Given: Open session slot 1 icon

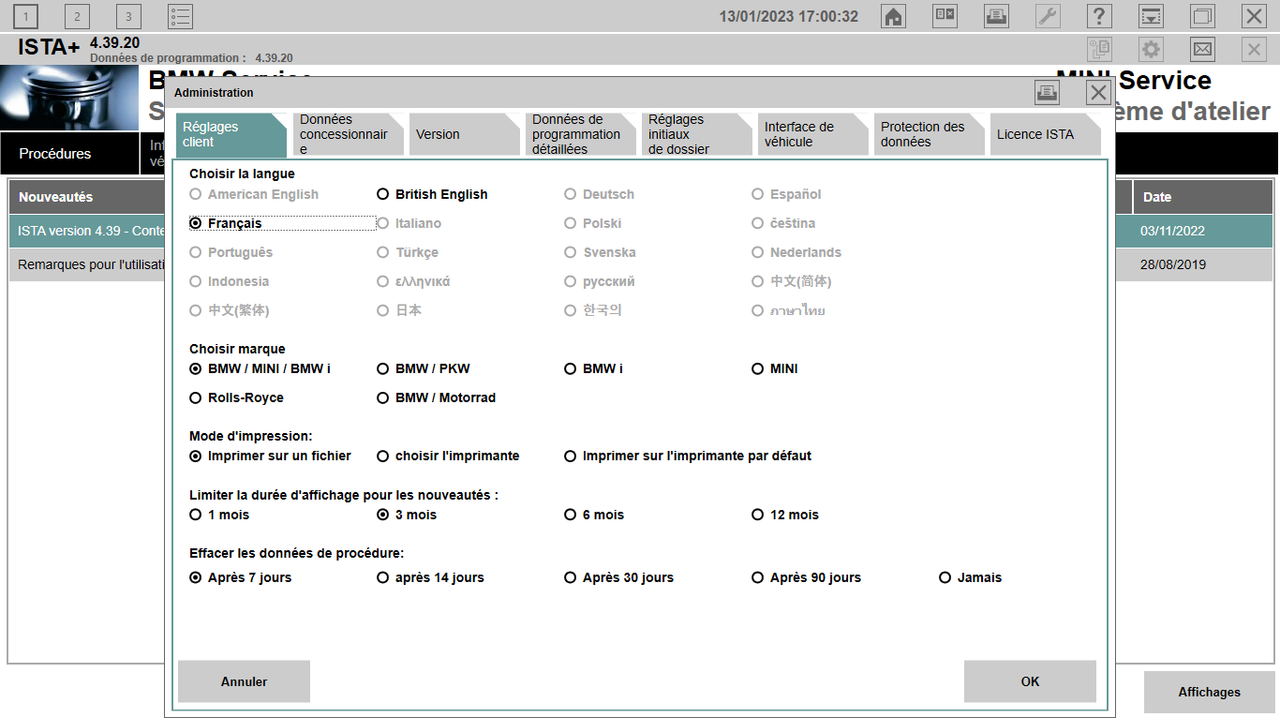Looking at the screenshot, I should point(25,16).
